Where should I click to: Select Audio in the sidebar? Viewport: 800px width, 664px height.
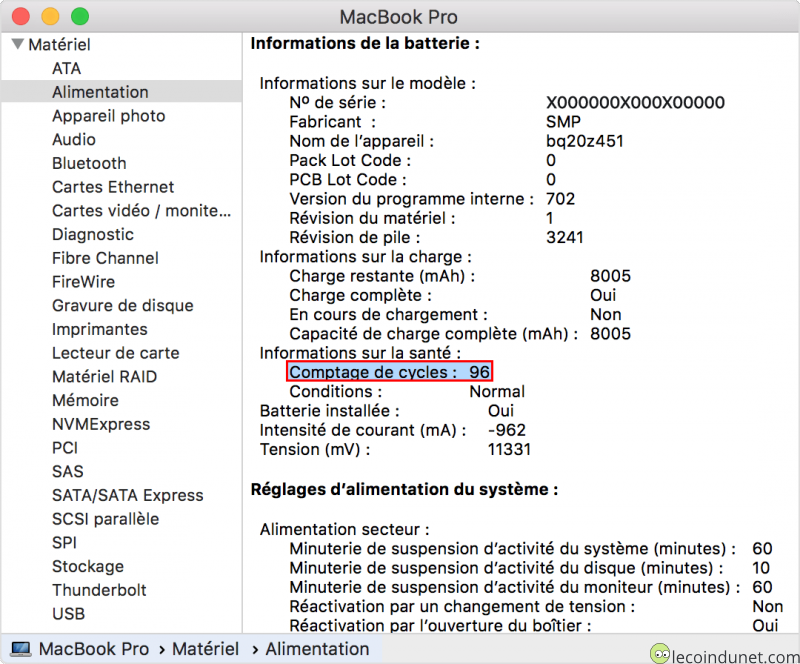[74, 139]
